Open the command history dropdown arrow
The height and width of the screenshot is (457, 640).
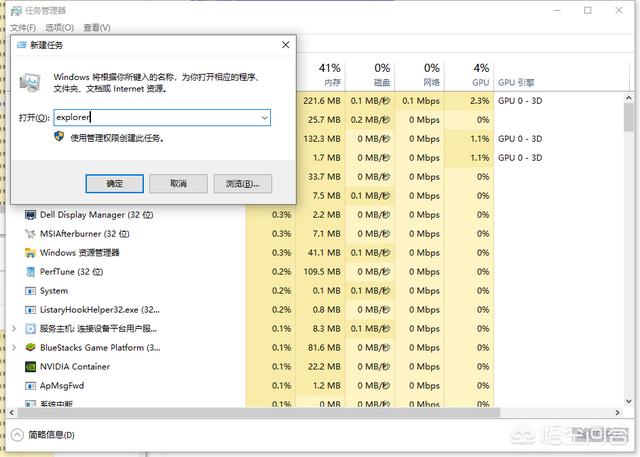click(264, 118)
